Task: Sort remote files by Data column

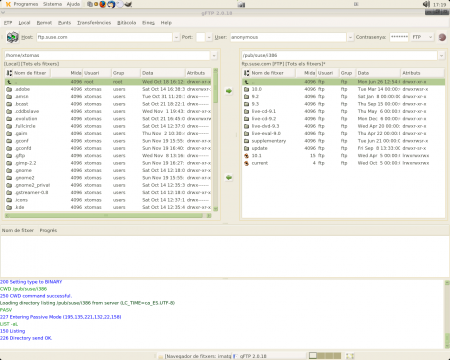Action: 378,73
